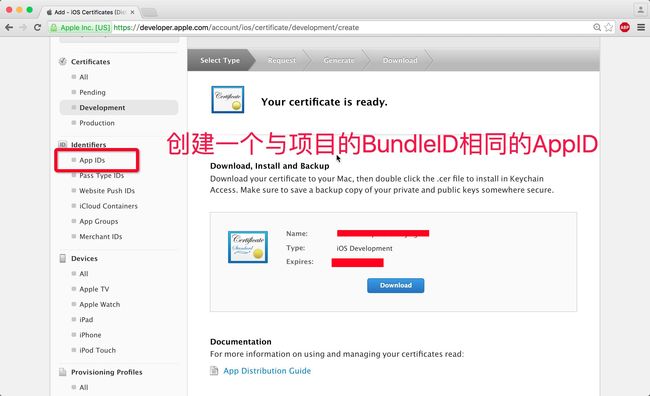Click the certificate thumbnail in details box
This screenshot has height=396, width=650.
coord(248,247)
